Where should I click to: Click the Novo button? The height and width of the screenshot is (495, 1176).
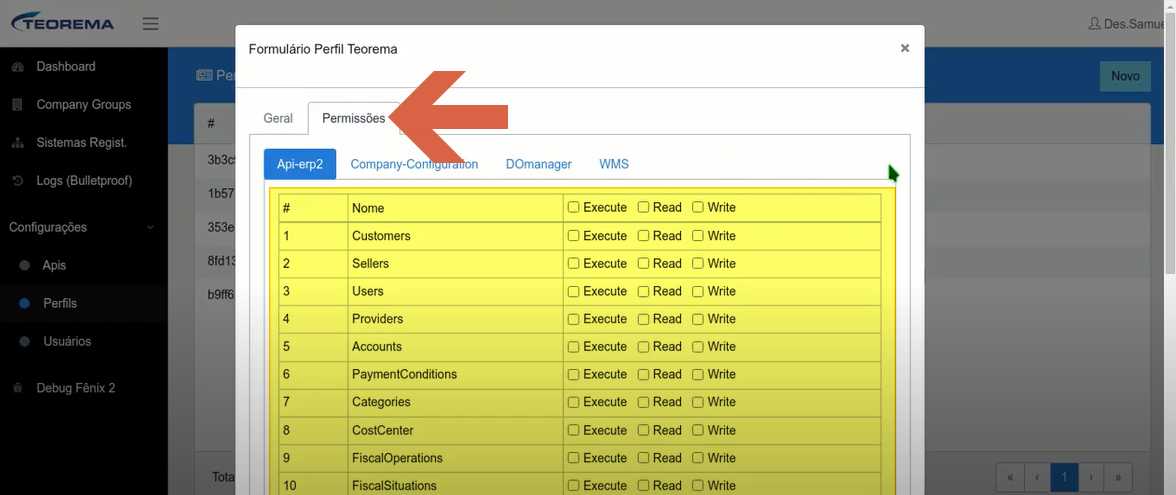coord(1125,76)
